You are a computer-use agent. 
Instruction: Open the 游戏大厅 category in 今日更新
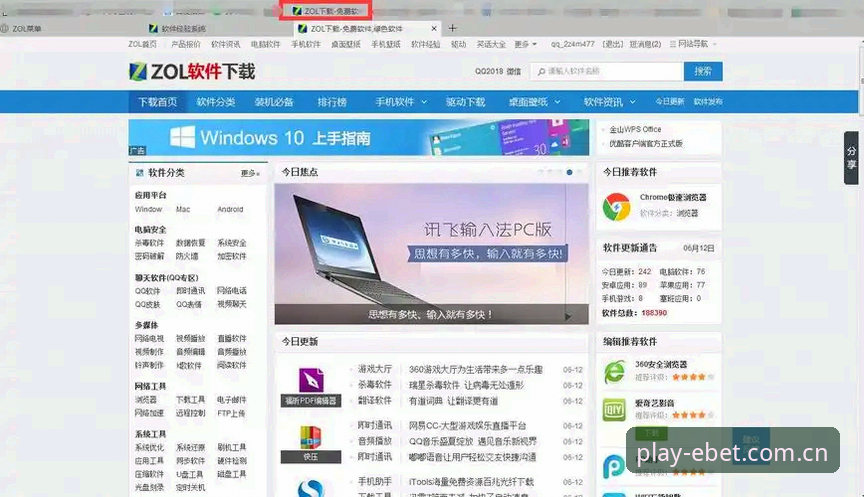coord(375,369)
